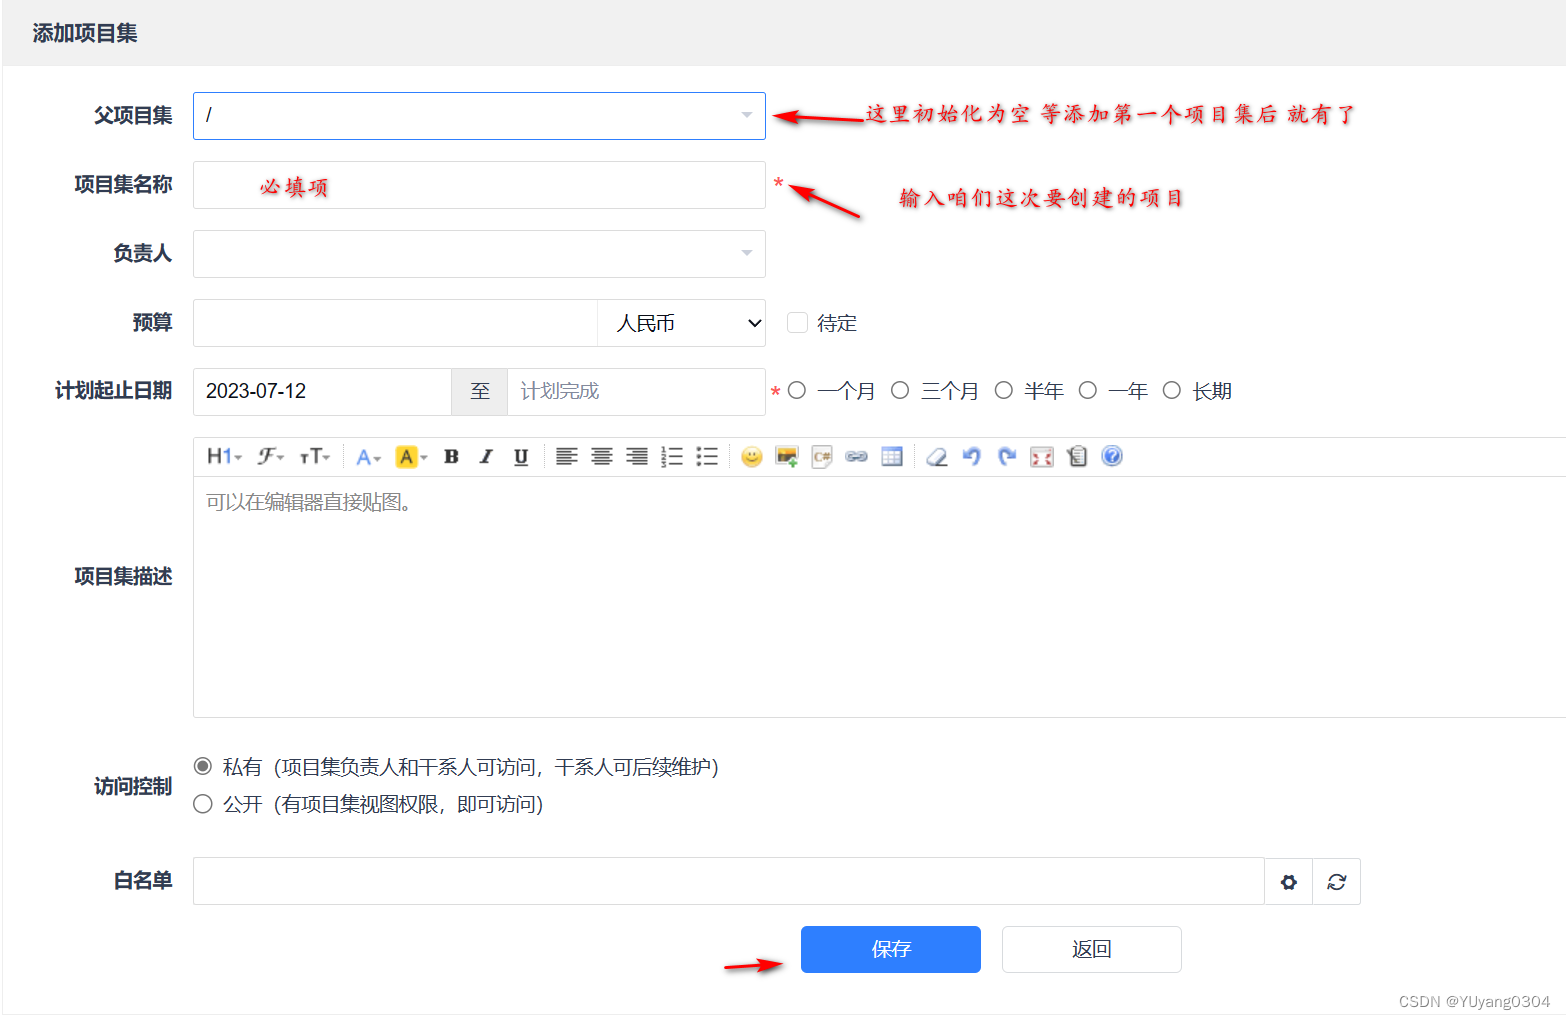Image resolution: width=1566 pixels, height=1020 pixels.
Task: Click the 保存 button
Action: [x=891, y=949]
